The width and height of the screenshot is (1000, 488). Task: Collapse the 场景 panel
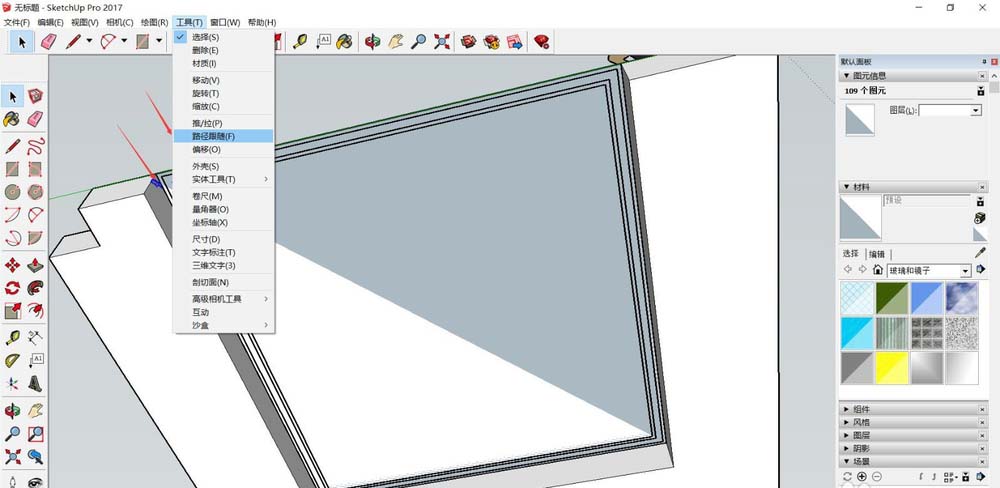pos(913,461)
